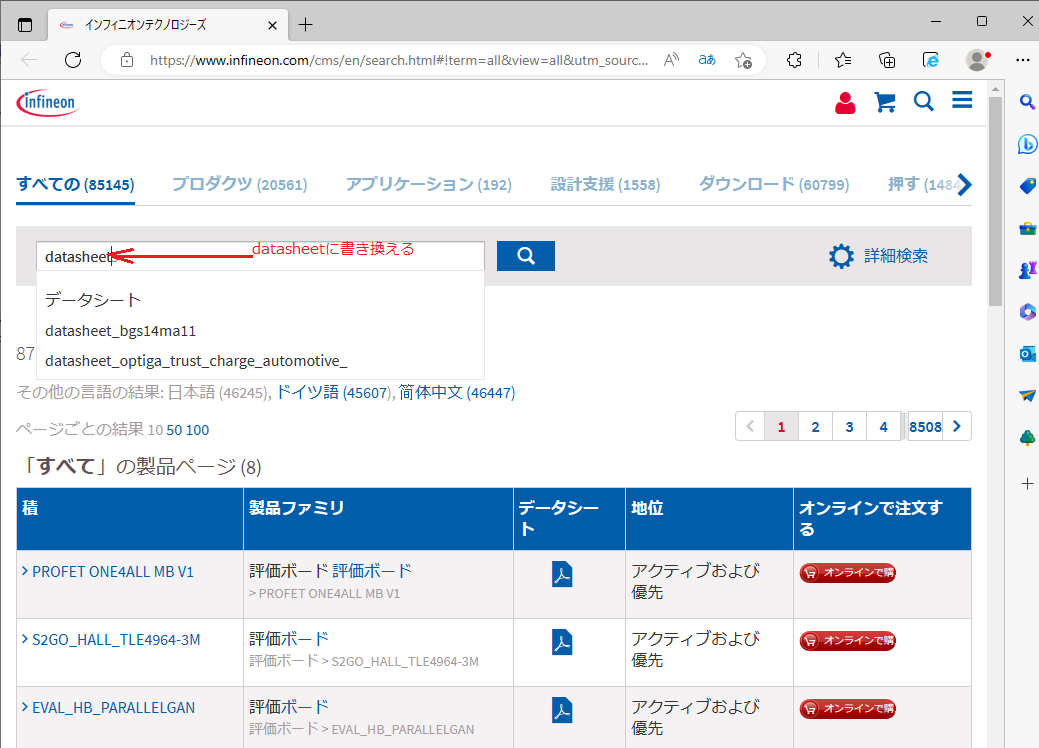Click the Internet Explorer mode icon
This screenshot has height=748, width=1039.
coord(931,60)
